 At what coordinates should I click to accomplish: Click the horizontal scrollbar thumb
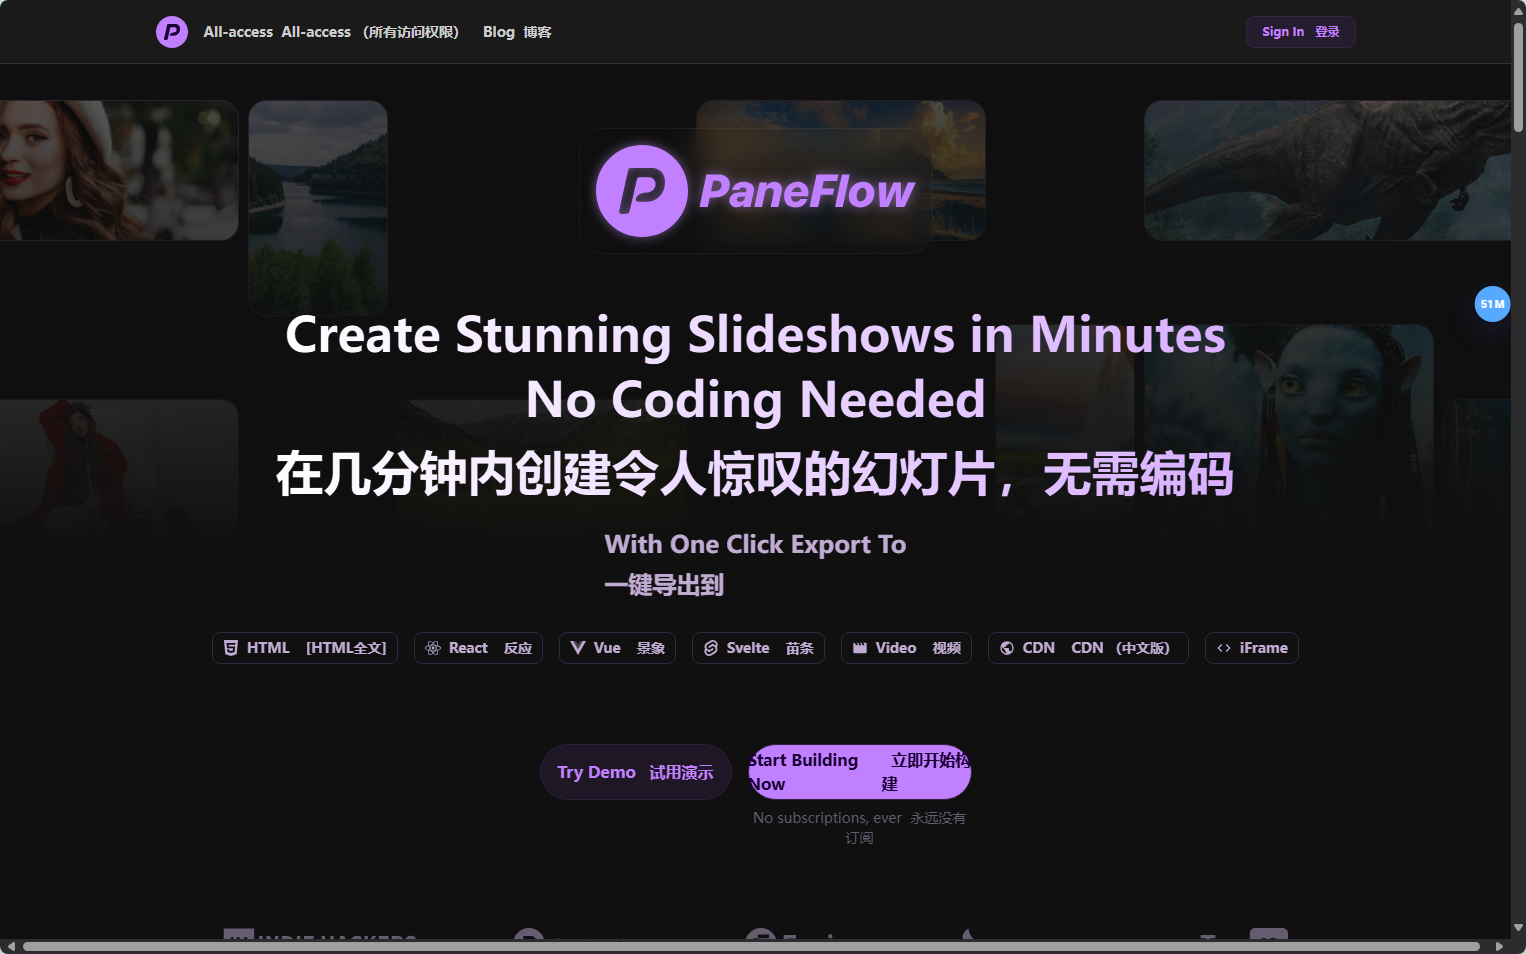(751, 946)
